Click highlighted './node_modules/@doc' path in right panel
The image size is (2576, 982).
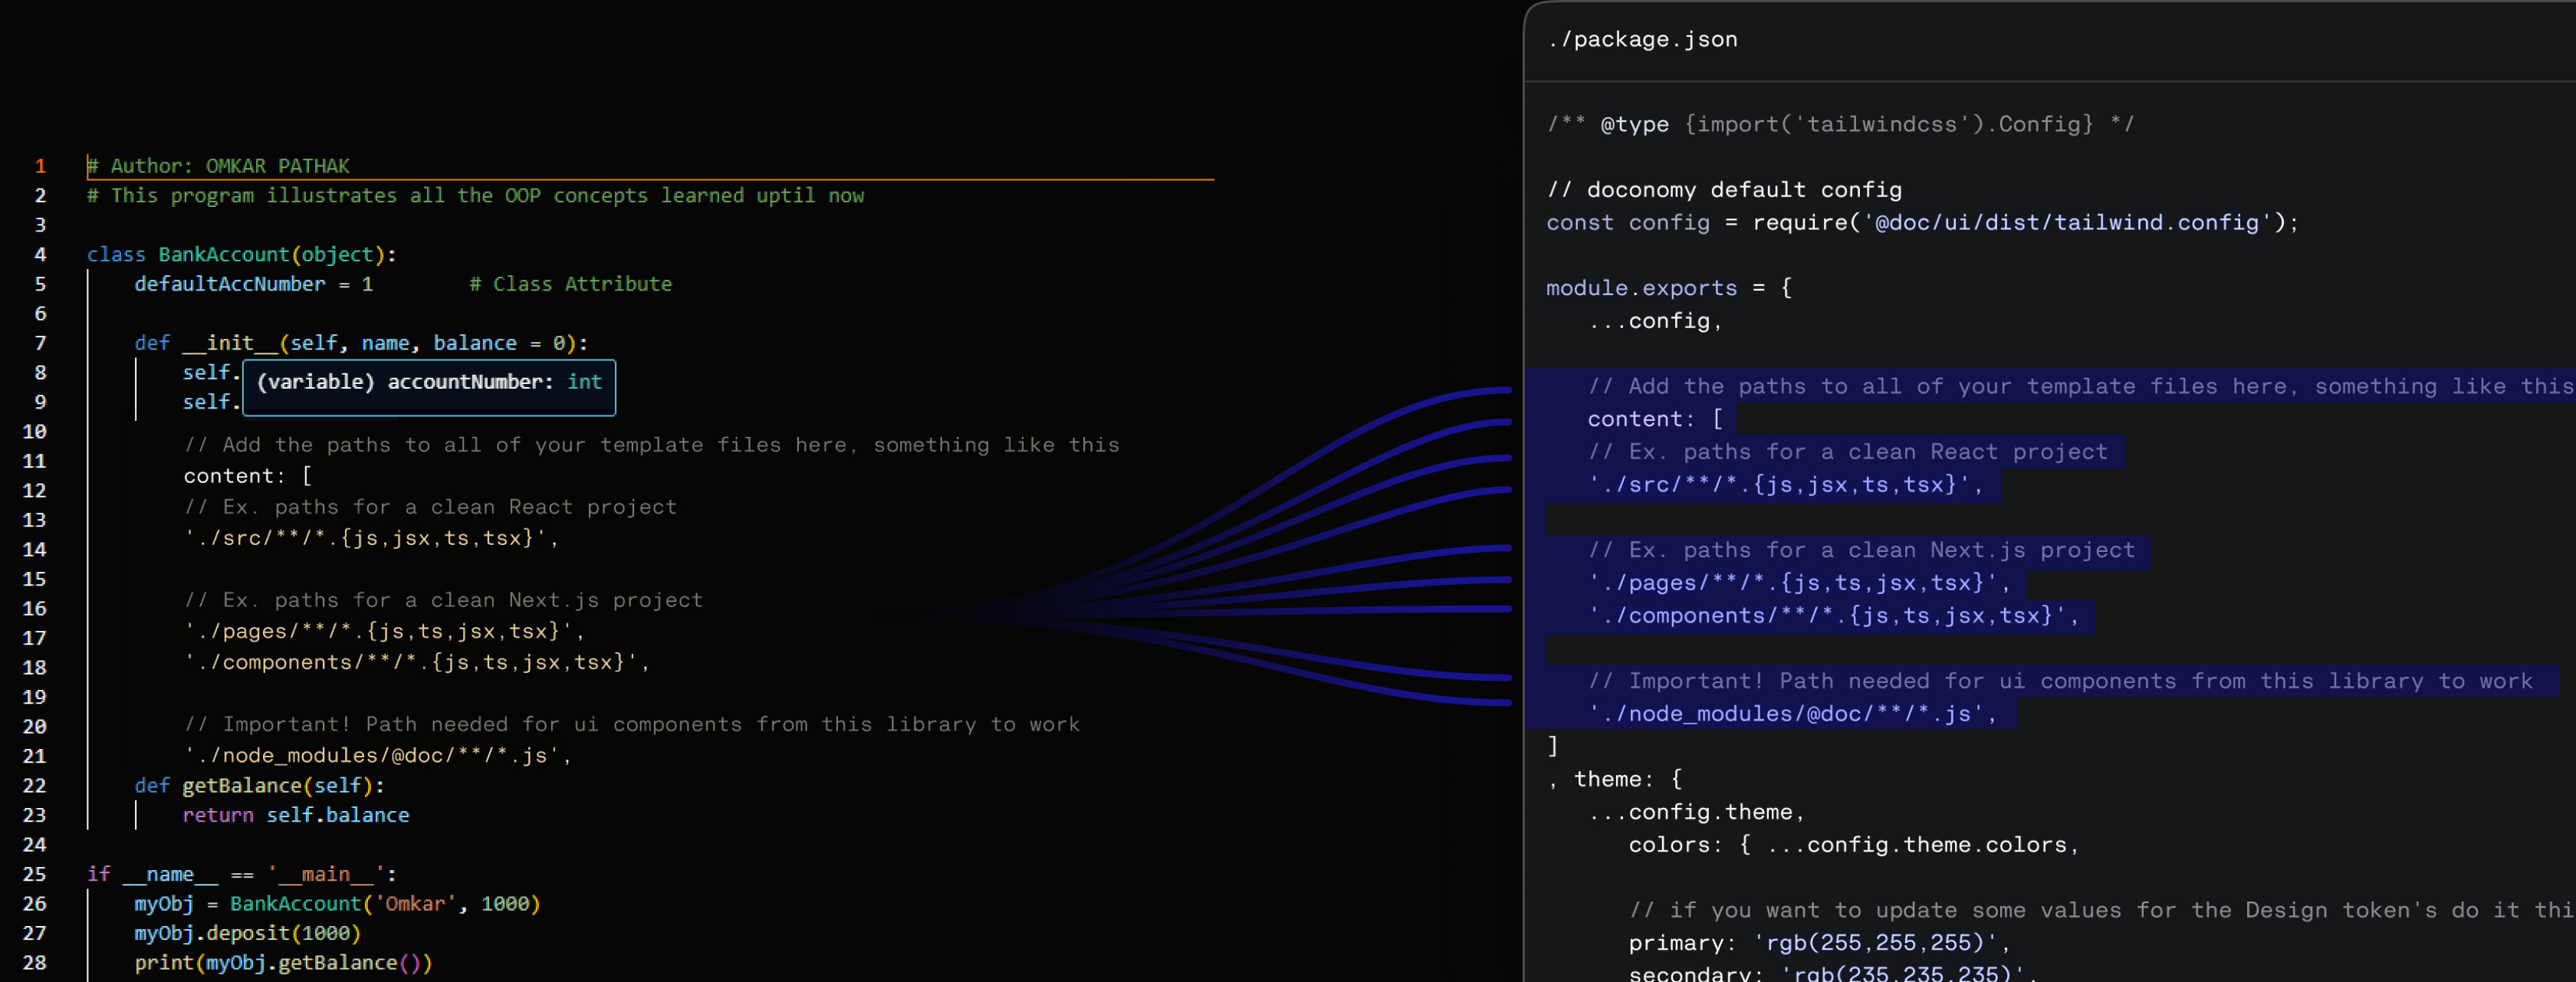pos(1792,714)
